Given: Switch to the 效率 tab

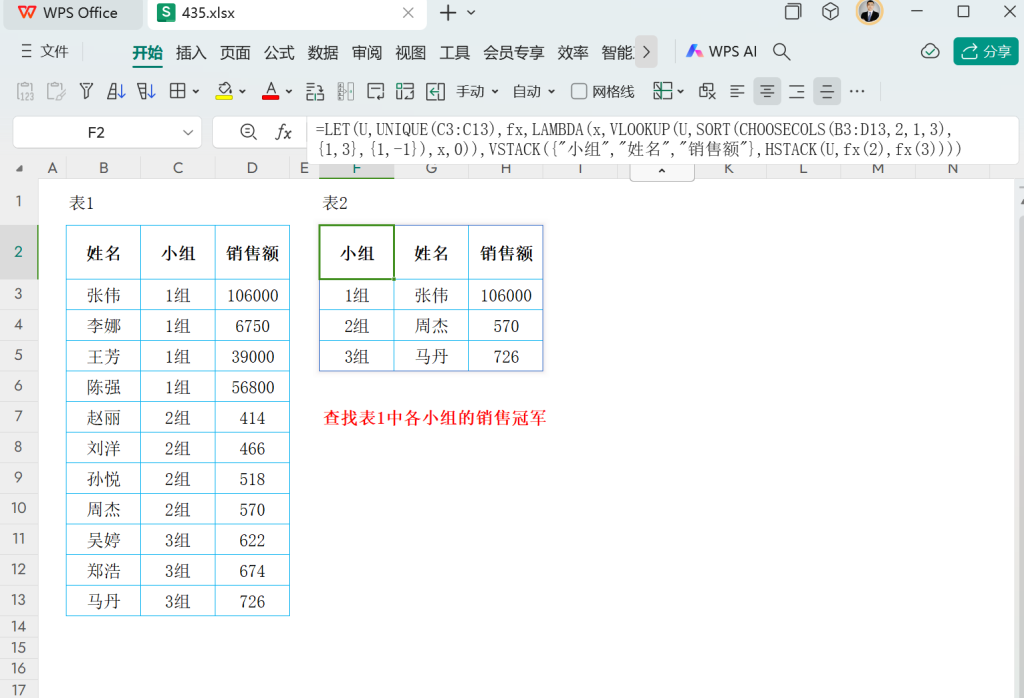Looking at the screenshot, I should click(x=573, y=52).
